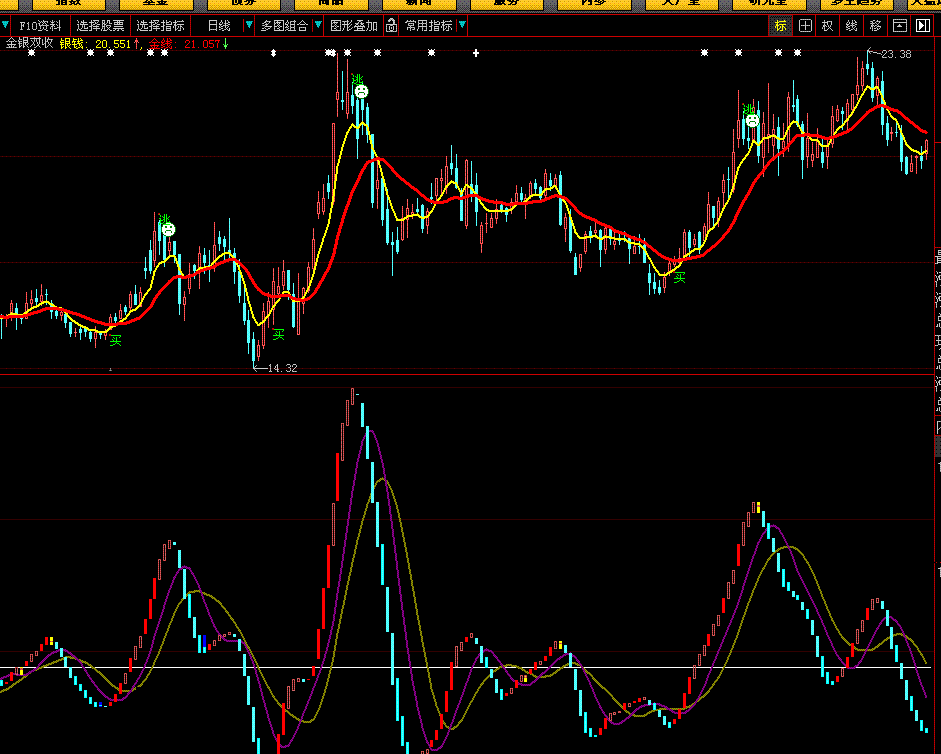Image resolution: width=941 pixels, height=754 pixels.
Task: Click the 23.38 high price label
Action: [x=896, y=55]
